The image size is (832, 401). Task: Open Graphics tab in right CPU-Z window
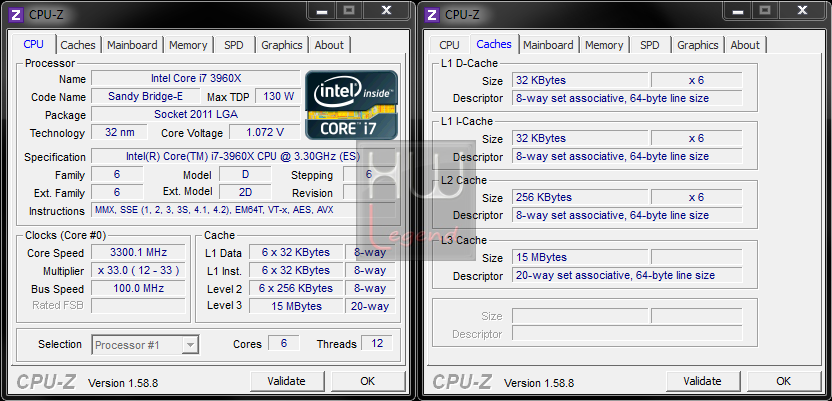click(x=698, y=45)
